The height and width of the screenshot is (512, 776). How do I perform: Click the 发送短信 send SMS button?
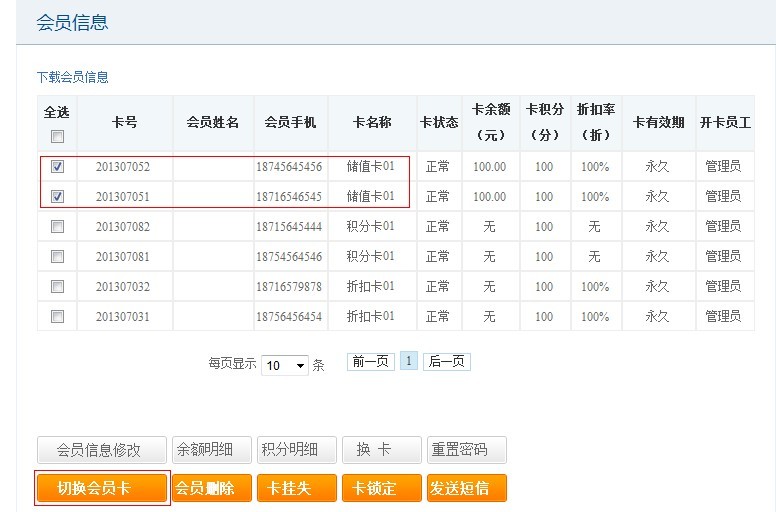(x=466, y=488)
